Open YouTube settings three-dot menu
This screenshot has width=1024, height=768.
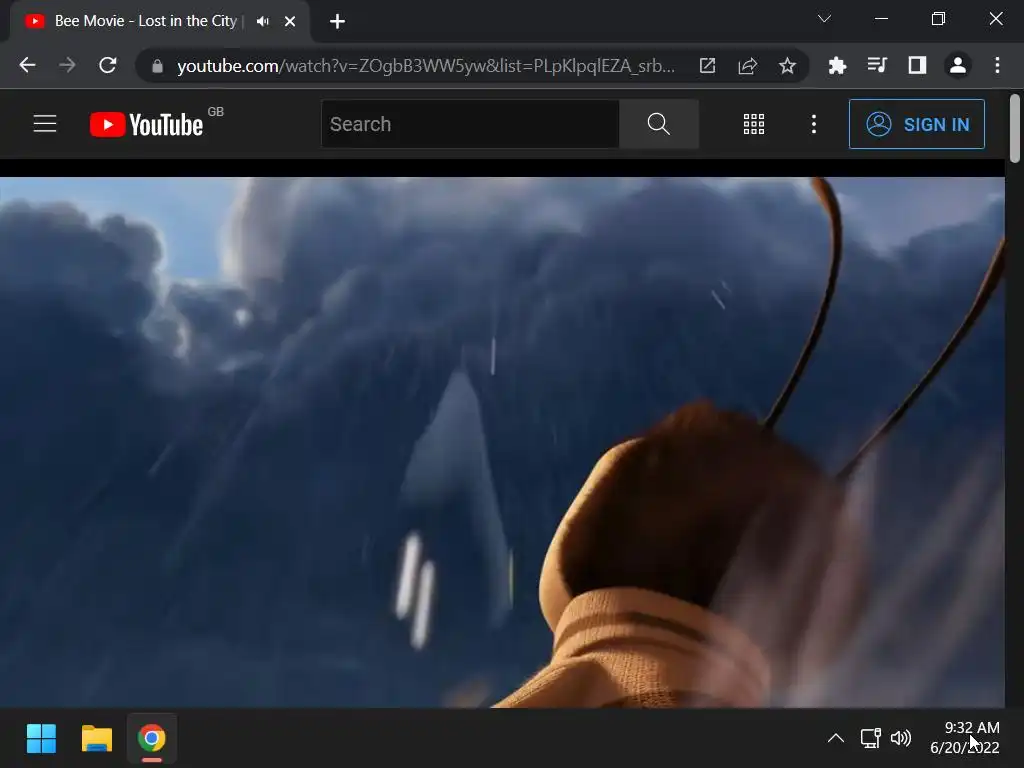(x=814, y=124)
